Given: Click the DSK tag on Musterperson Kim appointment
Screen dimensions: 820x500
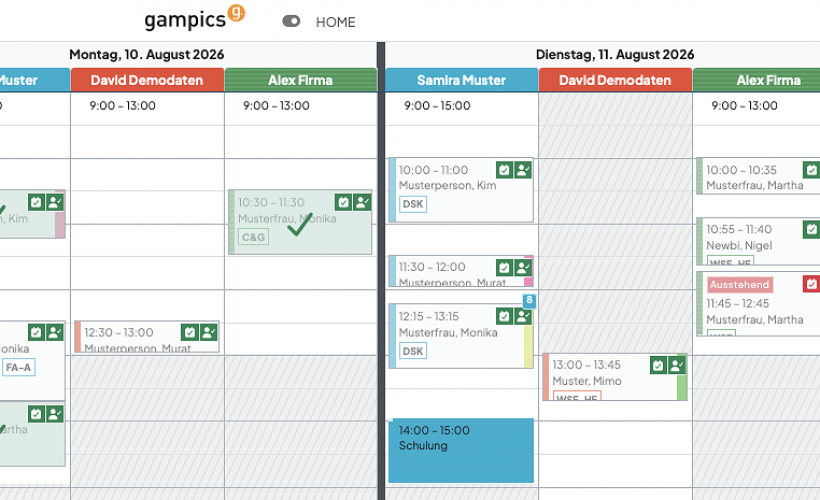Looking at the screenshot, I should (x=413, y=204).
